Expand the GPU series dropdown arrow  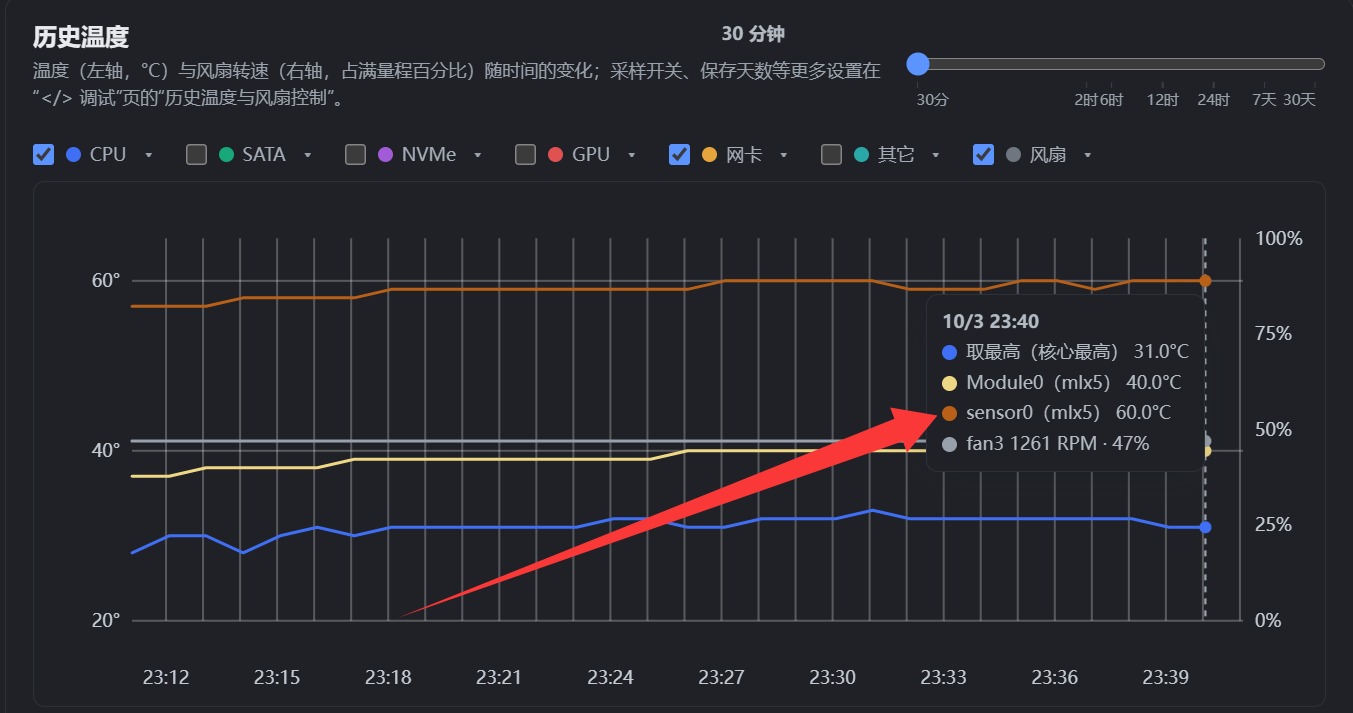click(x=632, y=155)
